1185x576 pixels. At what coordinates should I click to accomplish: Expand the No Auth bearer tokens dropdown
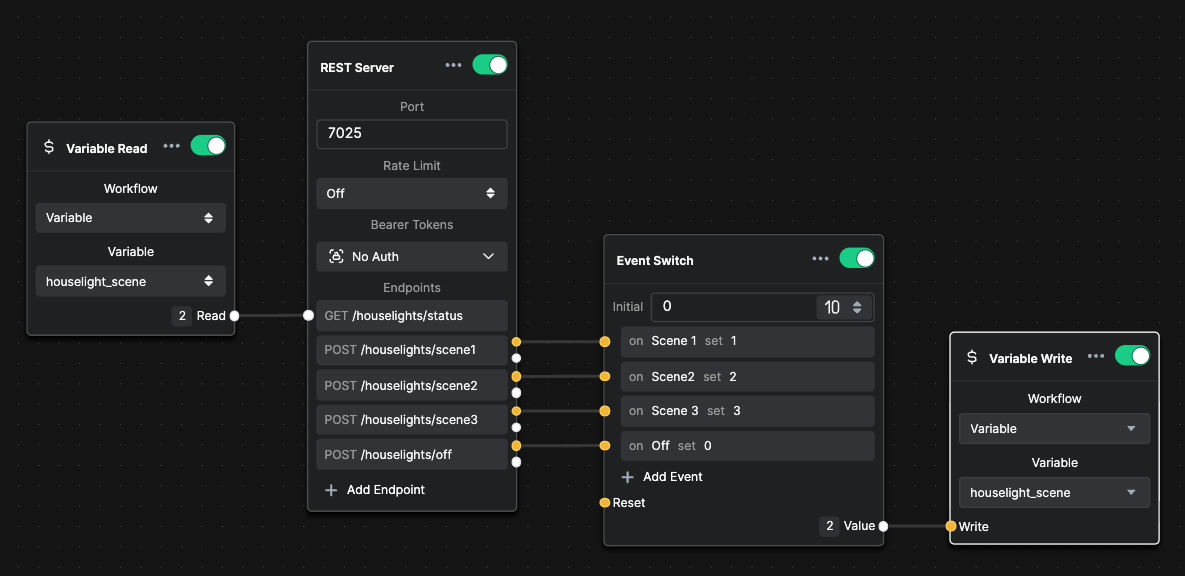coord(412,256)
